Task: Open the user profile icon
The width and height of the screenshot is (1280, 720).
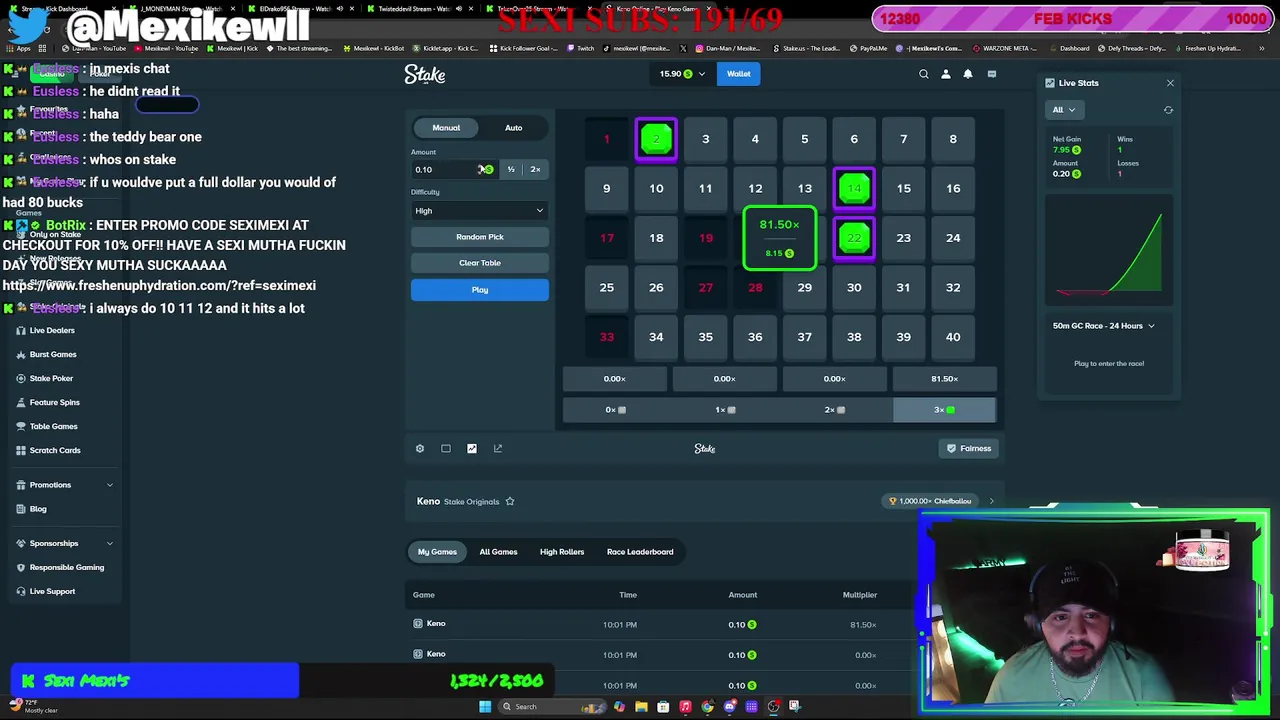Action: 946,74
